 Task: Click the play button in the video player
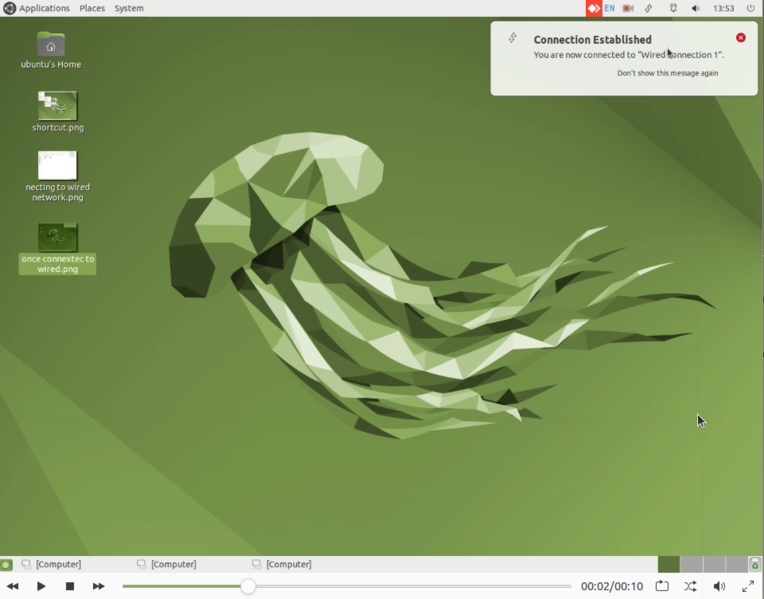(x=41, y=586)
